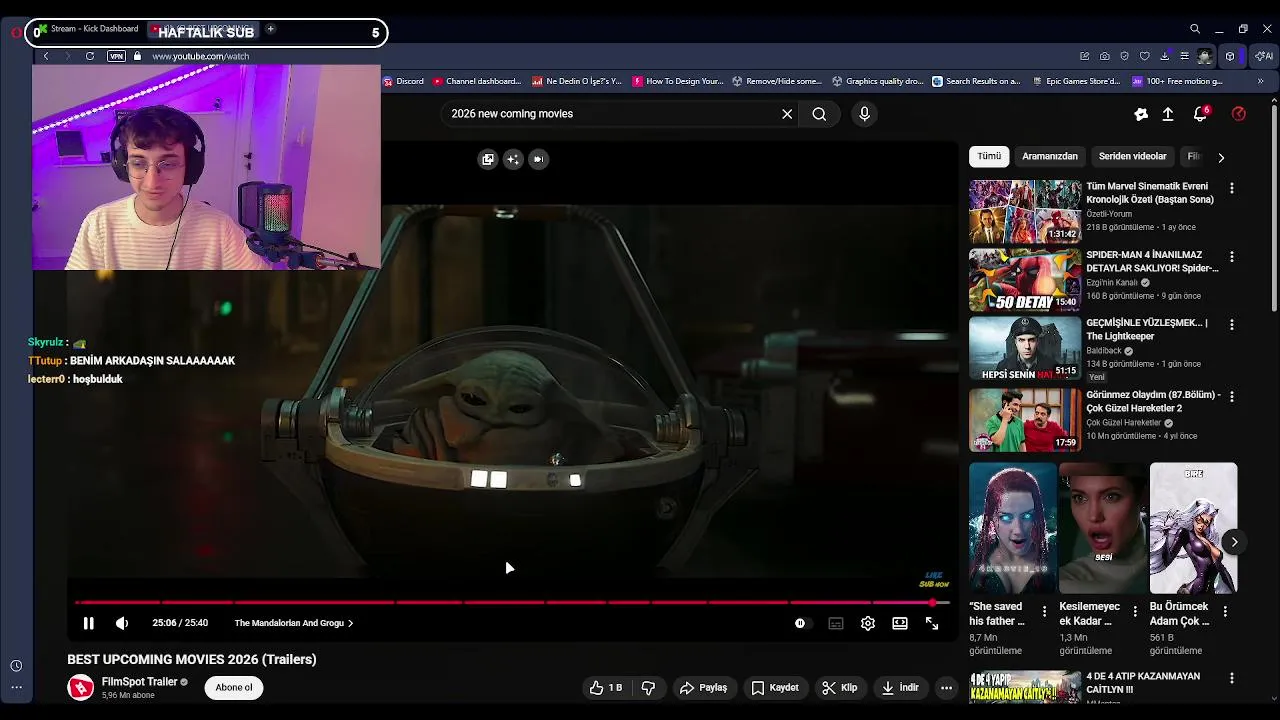This screenshot has height=720, width=1280.
Task: Click the picture-in-picture pop-out icon above video
Action: pyautogui.click(x=488, y=159)
